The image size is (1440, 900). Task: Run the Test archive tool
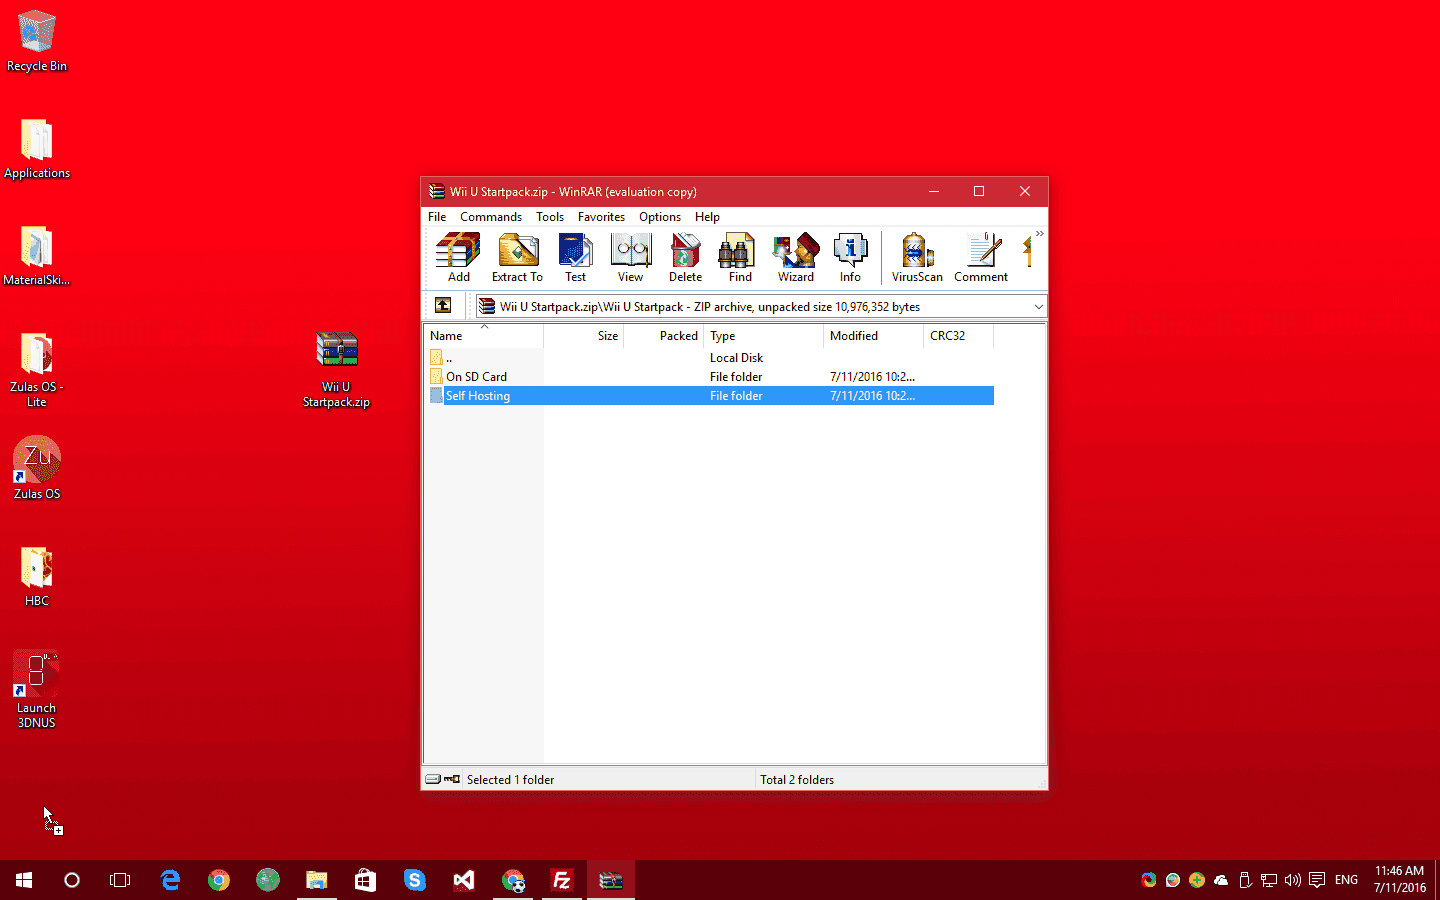click(575, 257)
